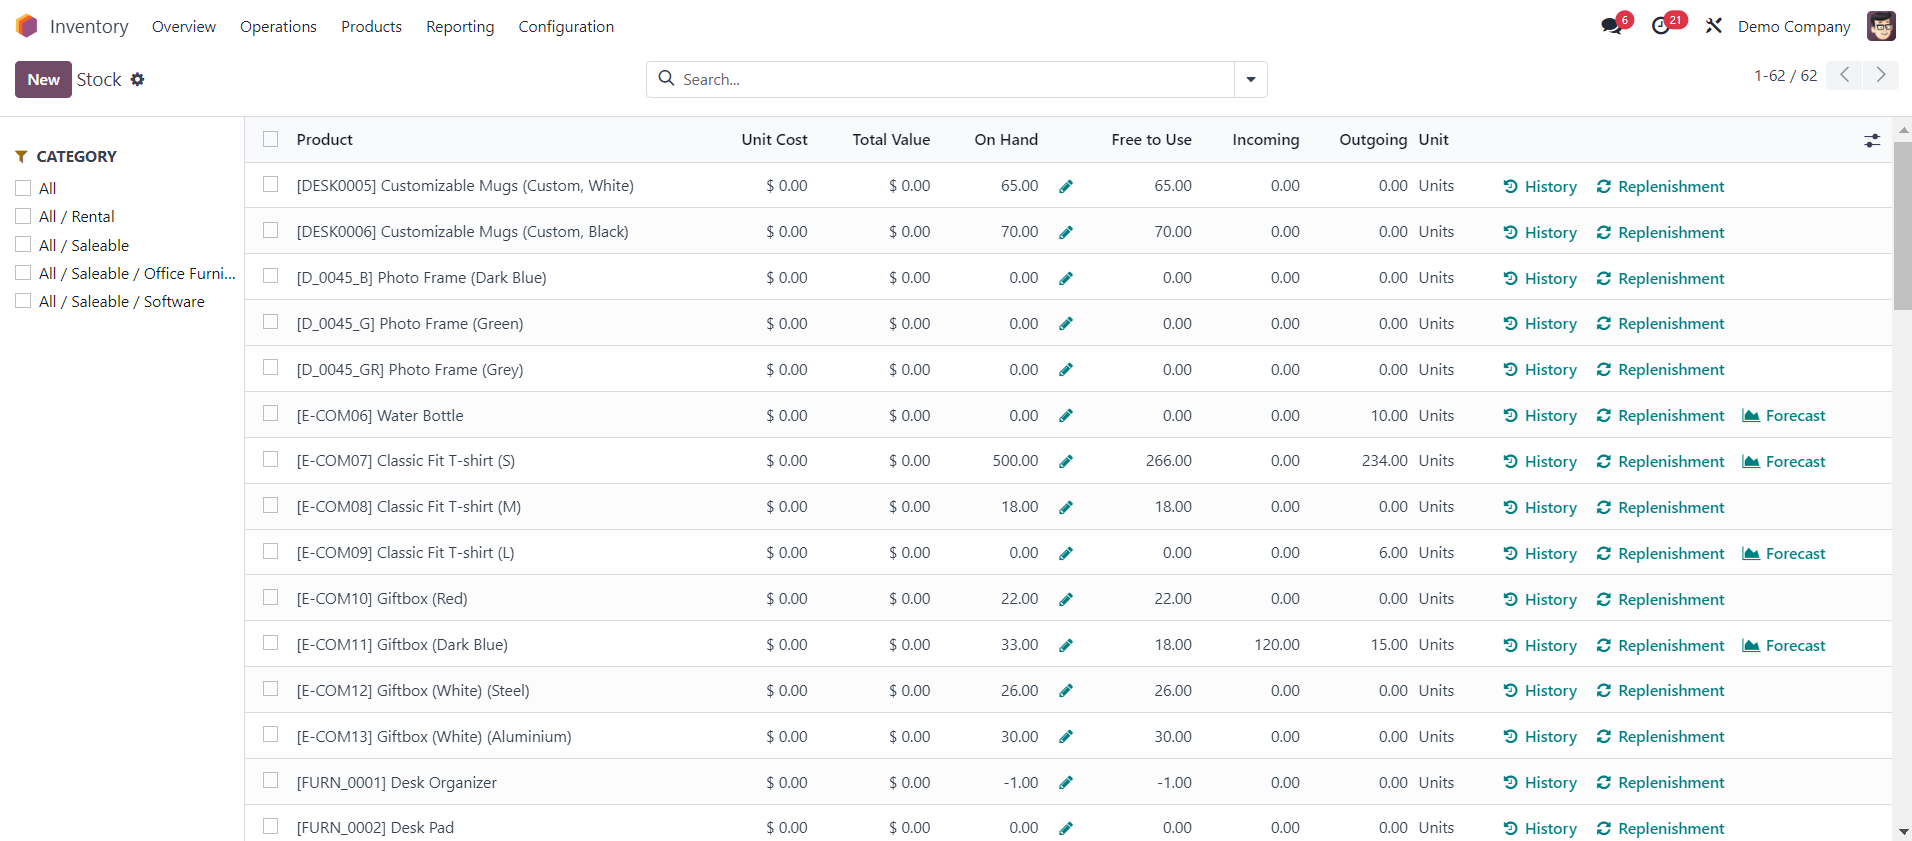Select the Desk Organizer row checkbox
Viewport: 1912px width, 841px height.
pyautogui.click(x=270, y=781)
